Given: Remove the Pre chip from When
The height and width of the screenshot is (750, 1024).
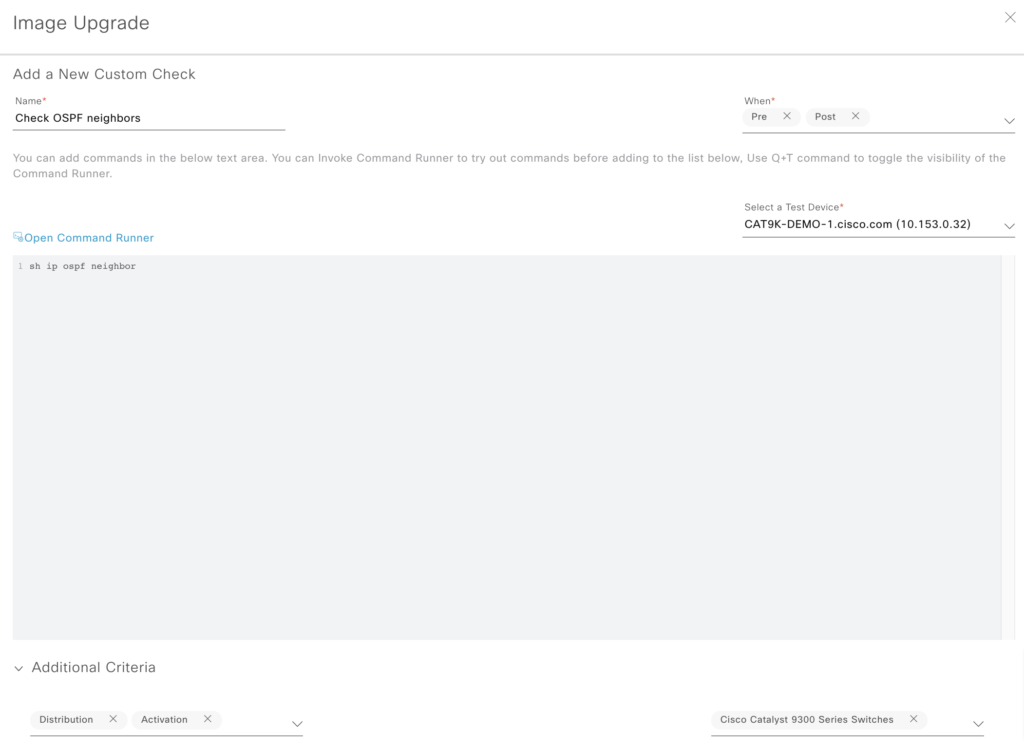Looking at the screenshot, I should coord(787,116).
